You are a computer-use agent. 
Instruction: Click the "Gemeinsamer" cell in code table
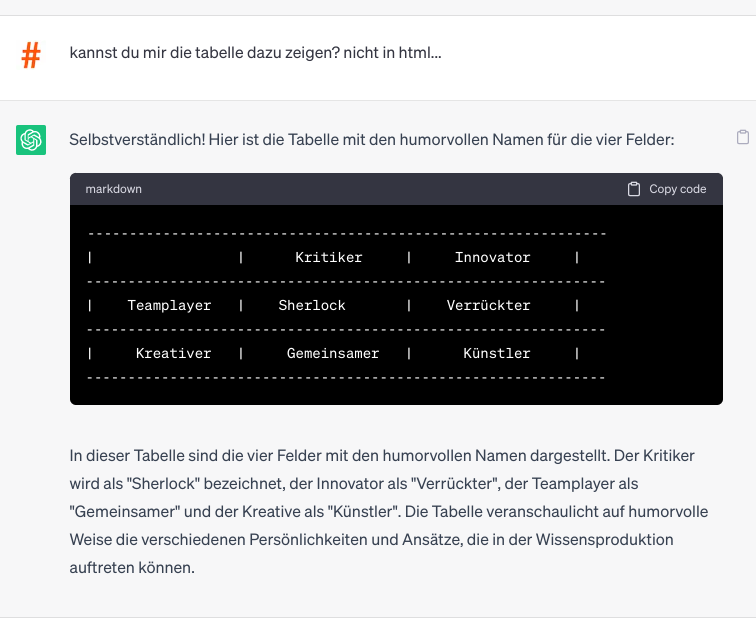tap(333, 353)
